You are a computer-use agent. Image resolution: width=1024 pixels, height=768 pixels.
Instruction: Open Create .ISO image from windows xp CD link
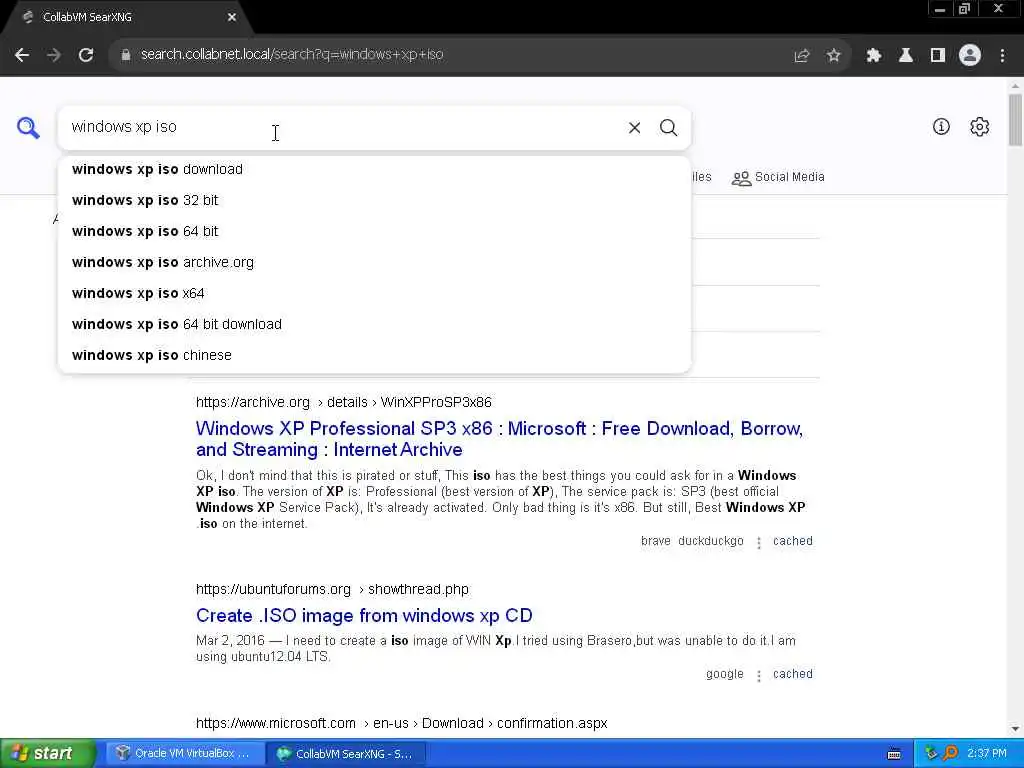[x=364, y=616]
